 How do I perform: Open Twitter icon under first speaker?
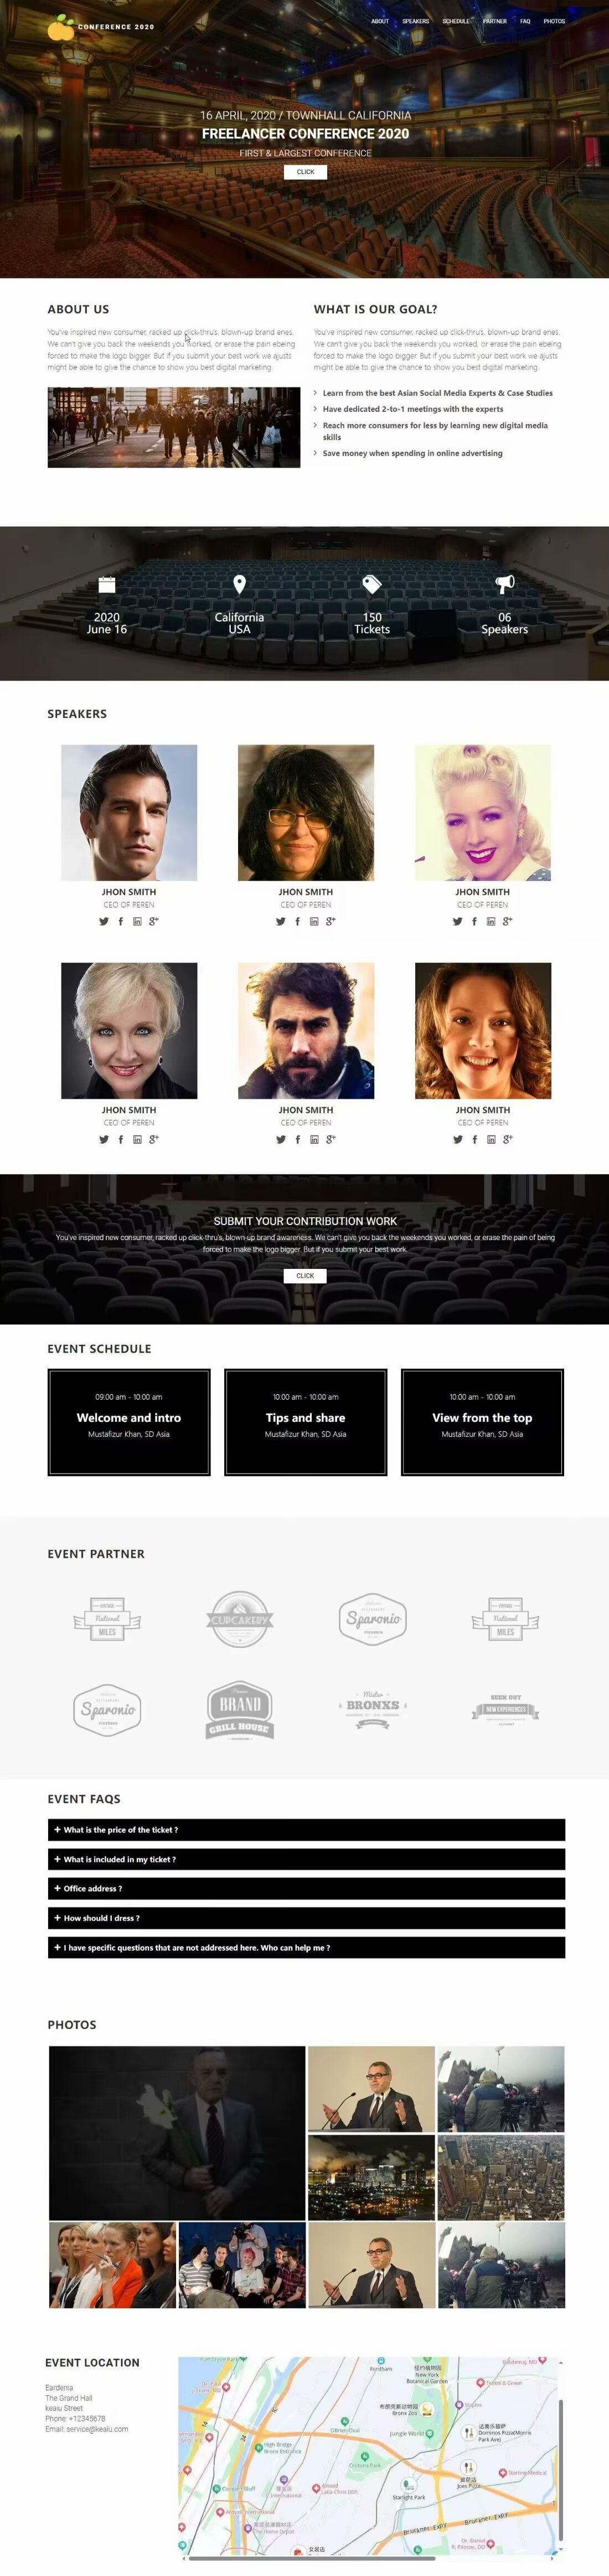click(x=103, y=921)
